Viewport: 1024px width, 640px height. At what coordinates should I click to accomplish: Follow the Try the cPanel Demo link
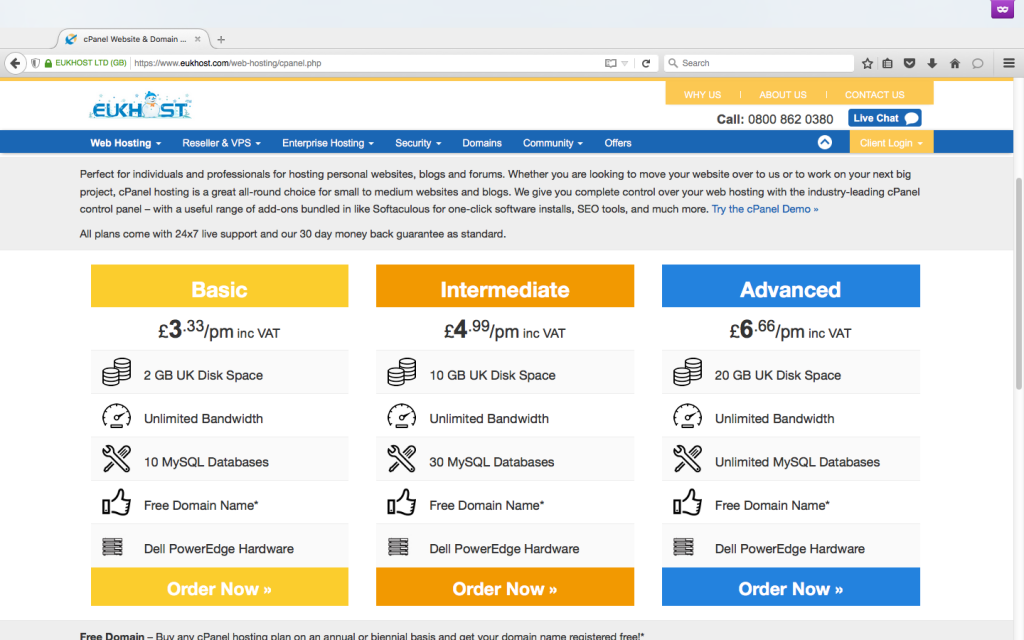[765, 209]
